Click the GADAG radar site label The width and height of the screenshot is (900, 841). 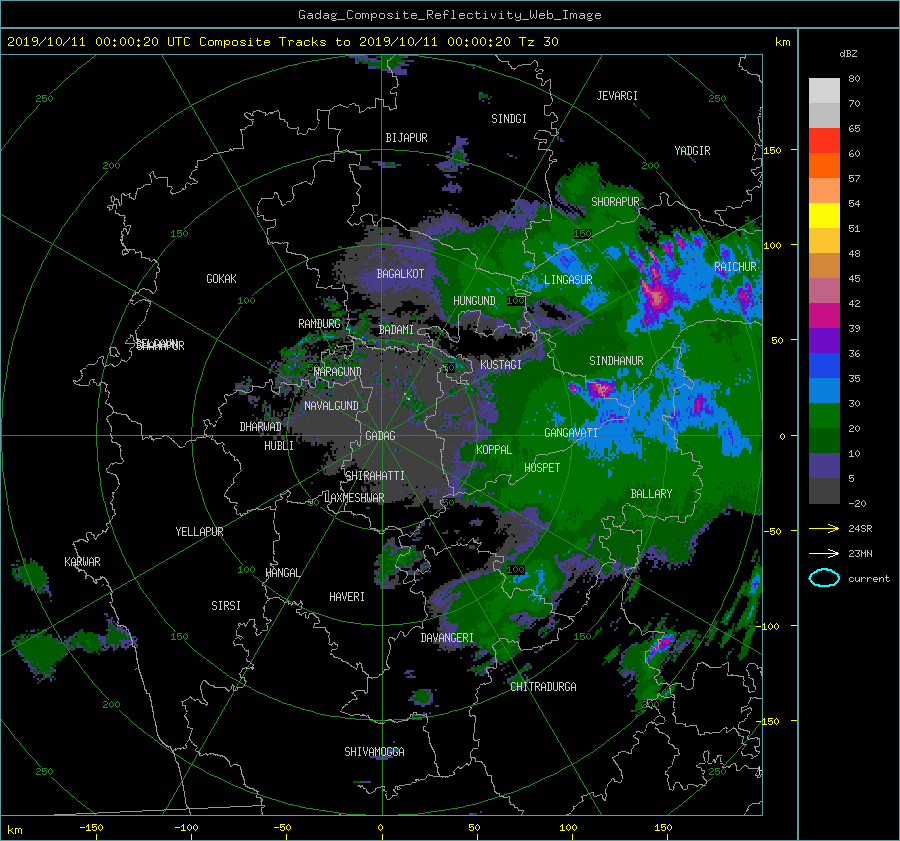380,436
